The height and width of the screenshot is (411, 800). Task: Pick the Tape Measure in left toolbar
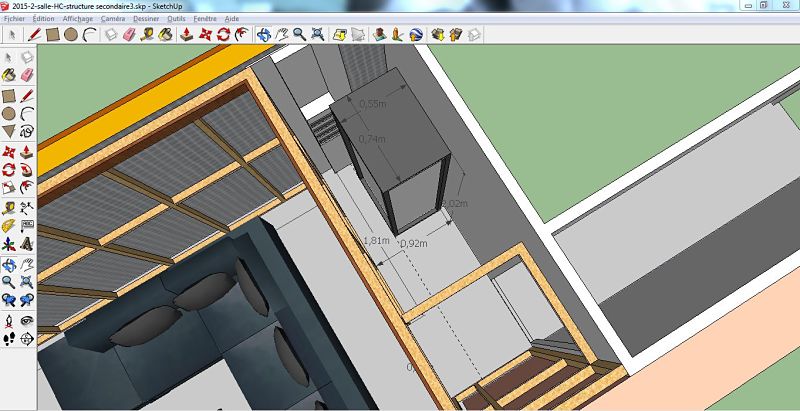coord(9,208)
